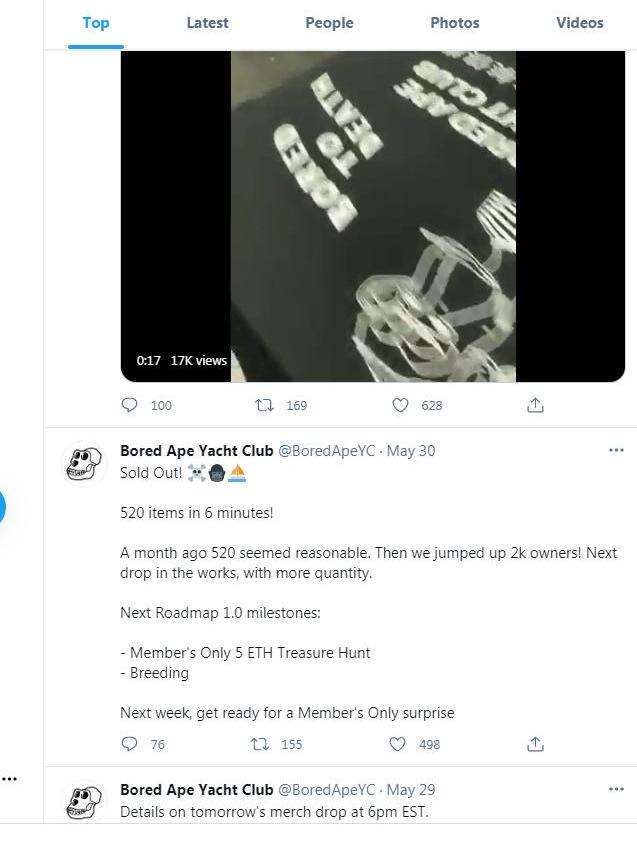Switch to the Latest tab
The image size is (637, 842).
click(x=207, y=23)
